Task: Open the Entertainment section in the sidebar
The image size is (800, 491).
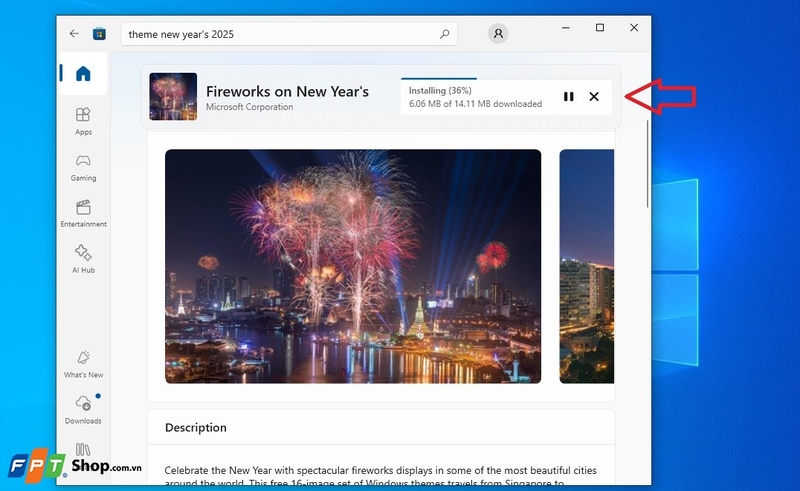Action: (x=83, y=213)
